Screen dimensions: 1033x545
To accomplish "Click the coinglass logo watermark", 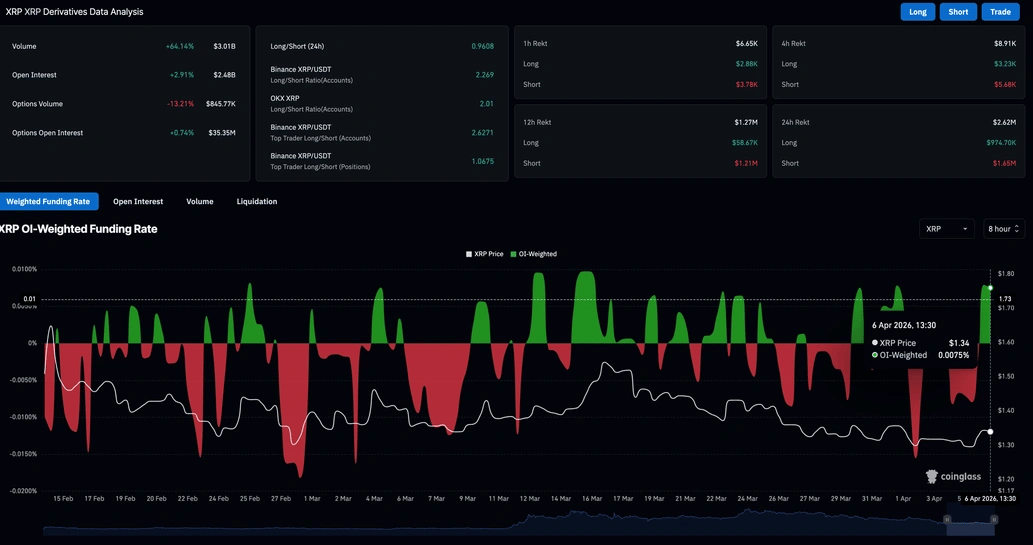I will tap(952, 477).
